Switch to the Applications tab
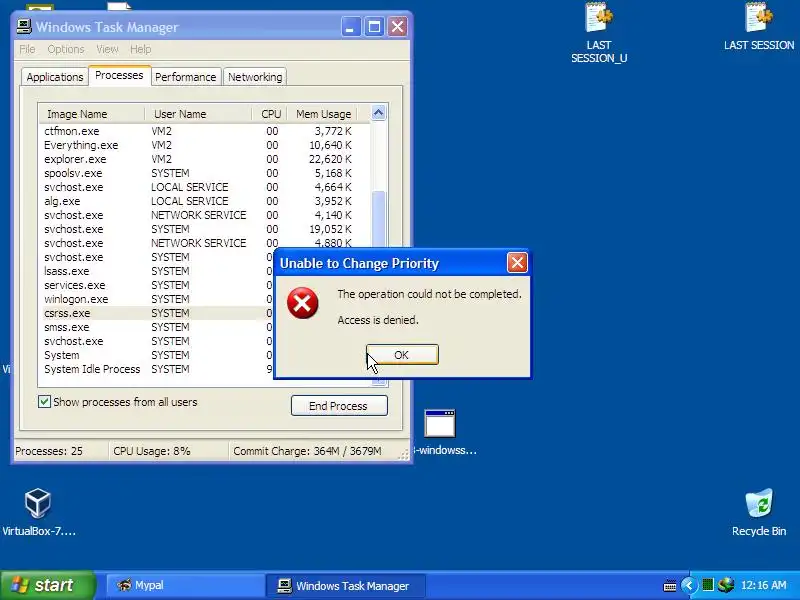The width and height of the screenshot is (800, 600). (x=55, y=77)
